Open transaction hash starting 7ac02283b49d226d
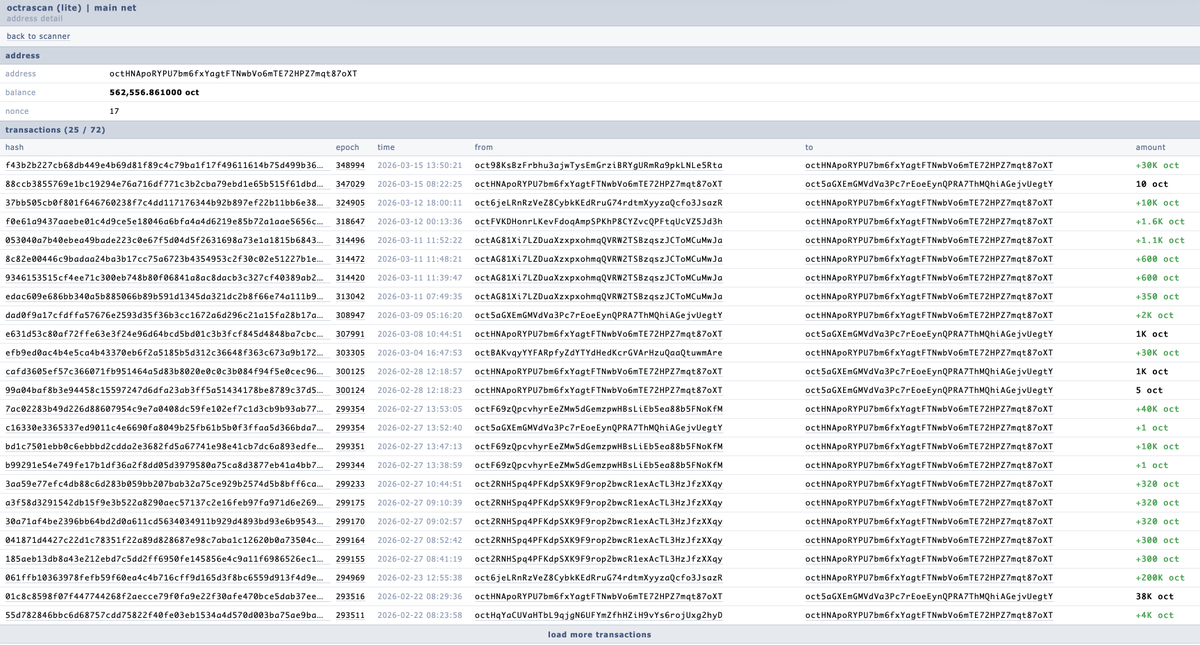The width and height of the screenshot is (1200, 645). point(165,409)
